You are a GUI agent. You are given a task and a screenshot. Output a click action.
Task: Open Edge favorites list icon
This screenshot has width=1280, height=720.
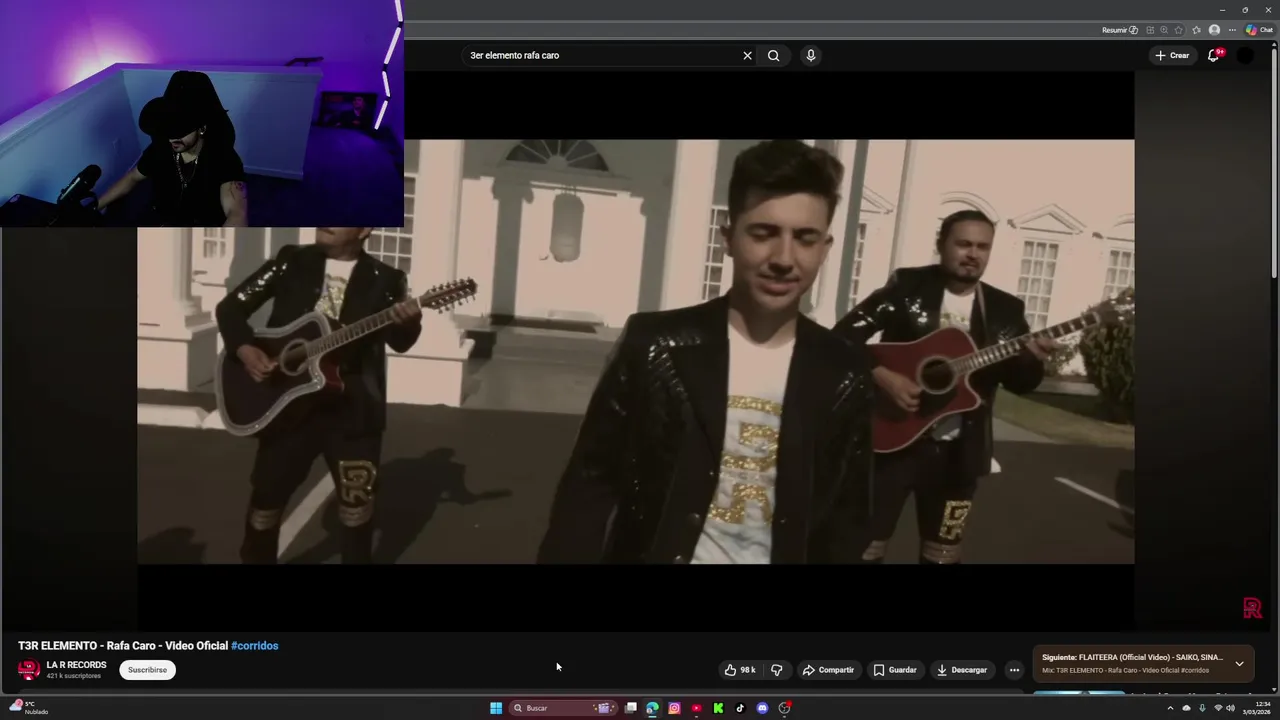(x=1196, y=30)
